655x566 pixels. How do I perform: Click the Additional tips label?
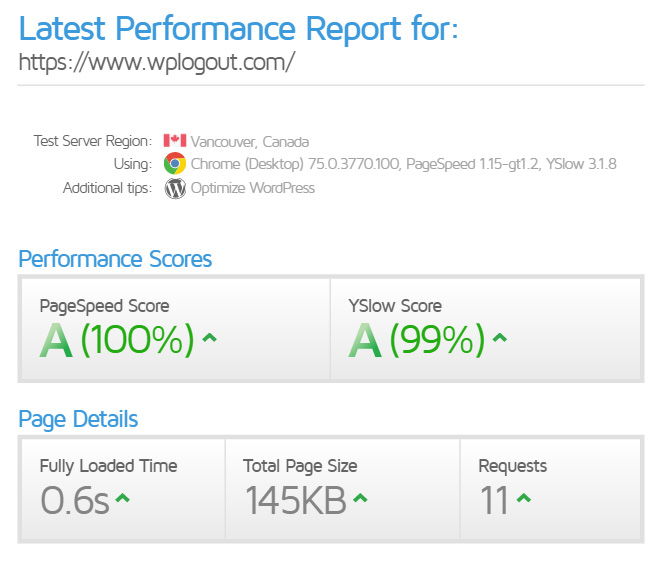tap(108, 188)
